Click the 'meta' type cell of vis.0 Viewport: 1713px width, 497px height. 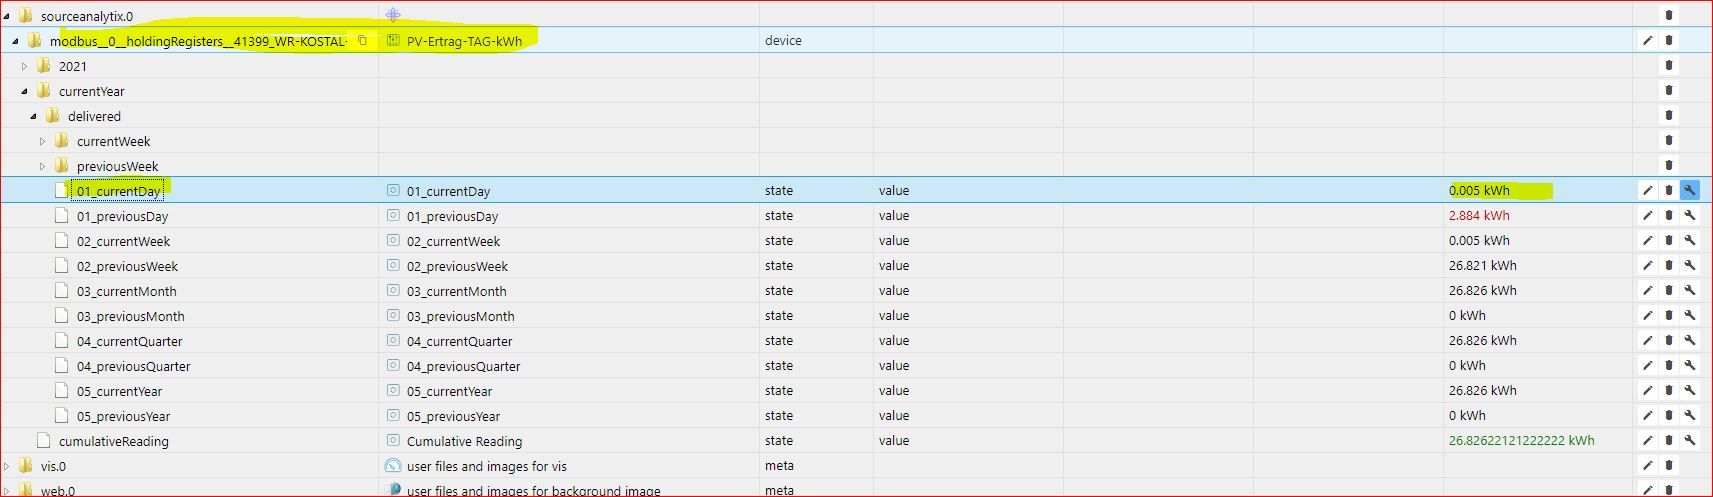(779, 465)
